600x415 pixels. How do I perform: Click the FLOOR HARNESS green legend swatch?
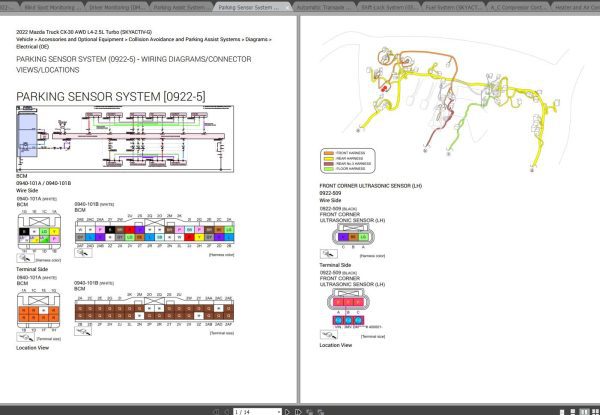[x=329, y=169]
